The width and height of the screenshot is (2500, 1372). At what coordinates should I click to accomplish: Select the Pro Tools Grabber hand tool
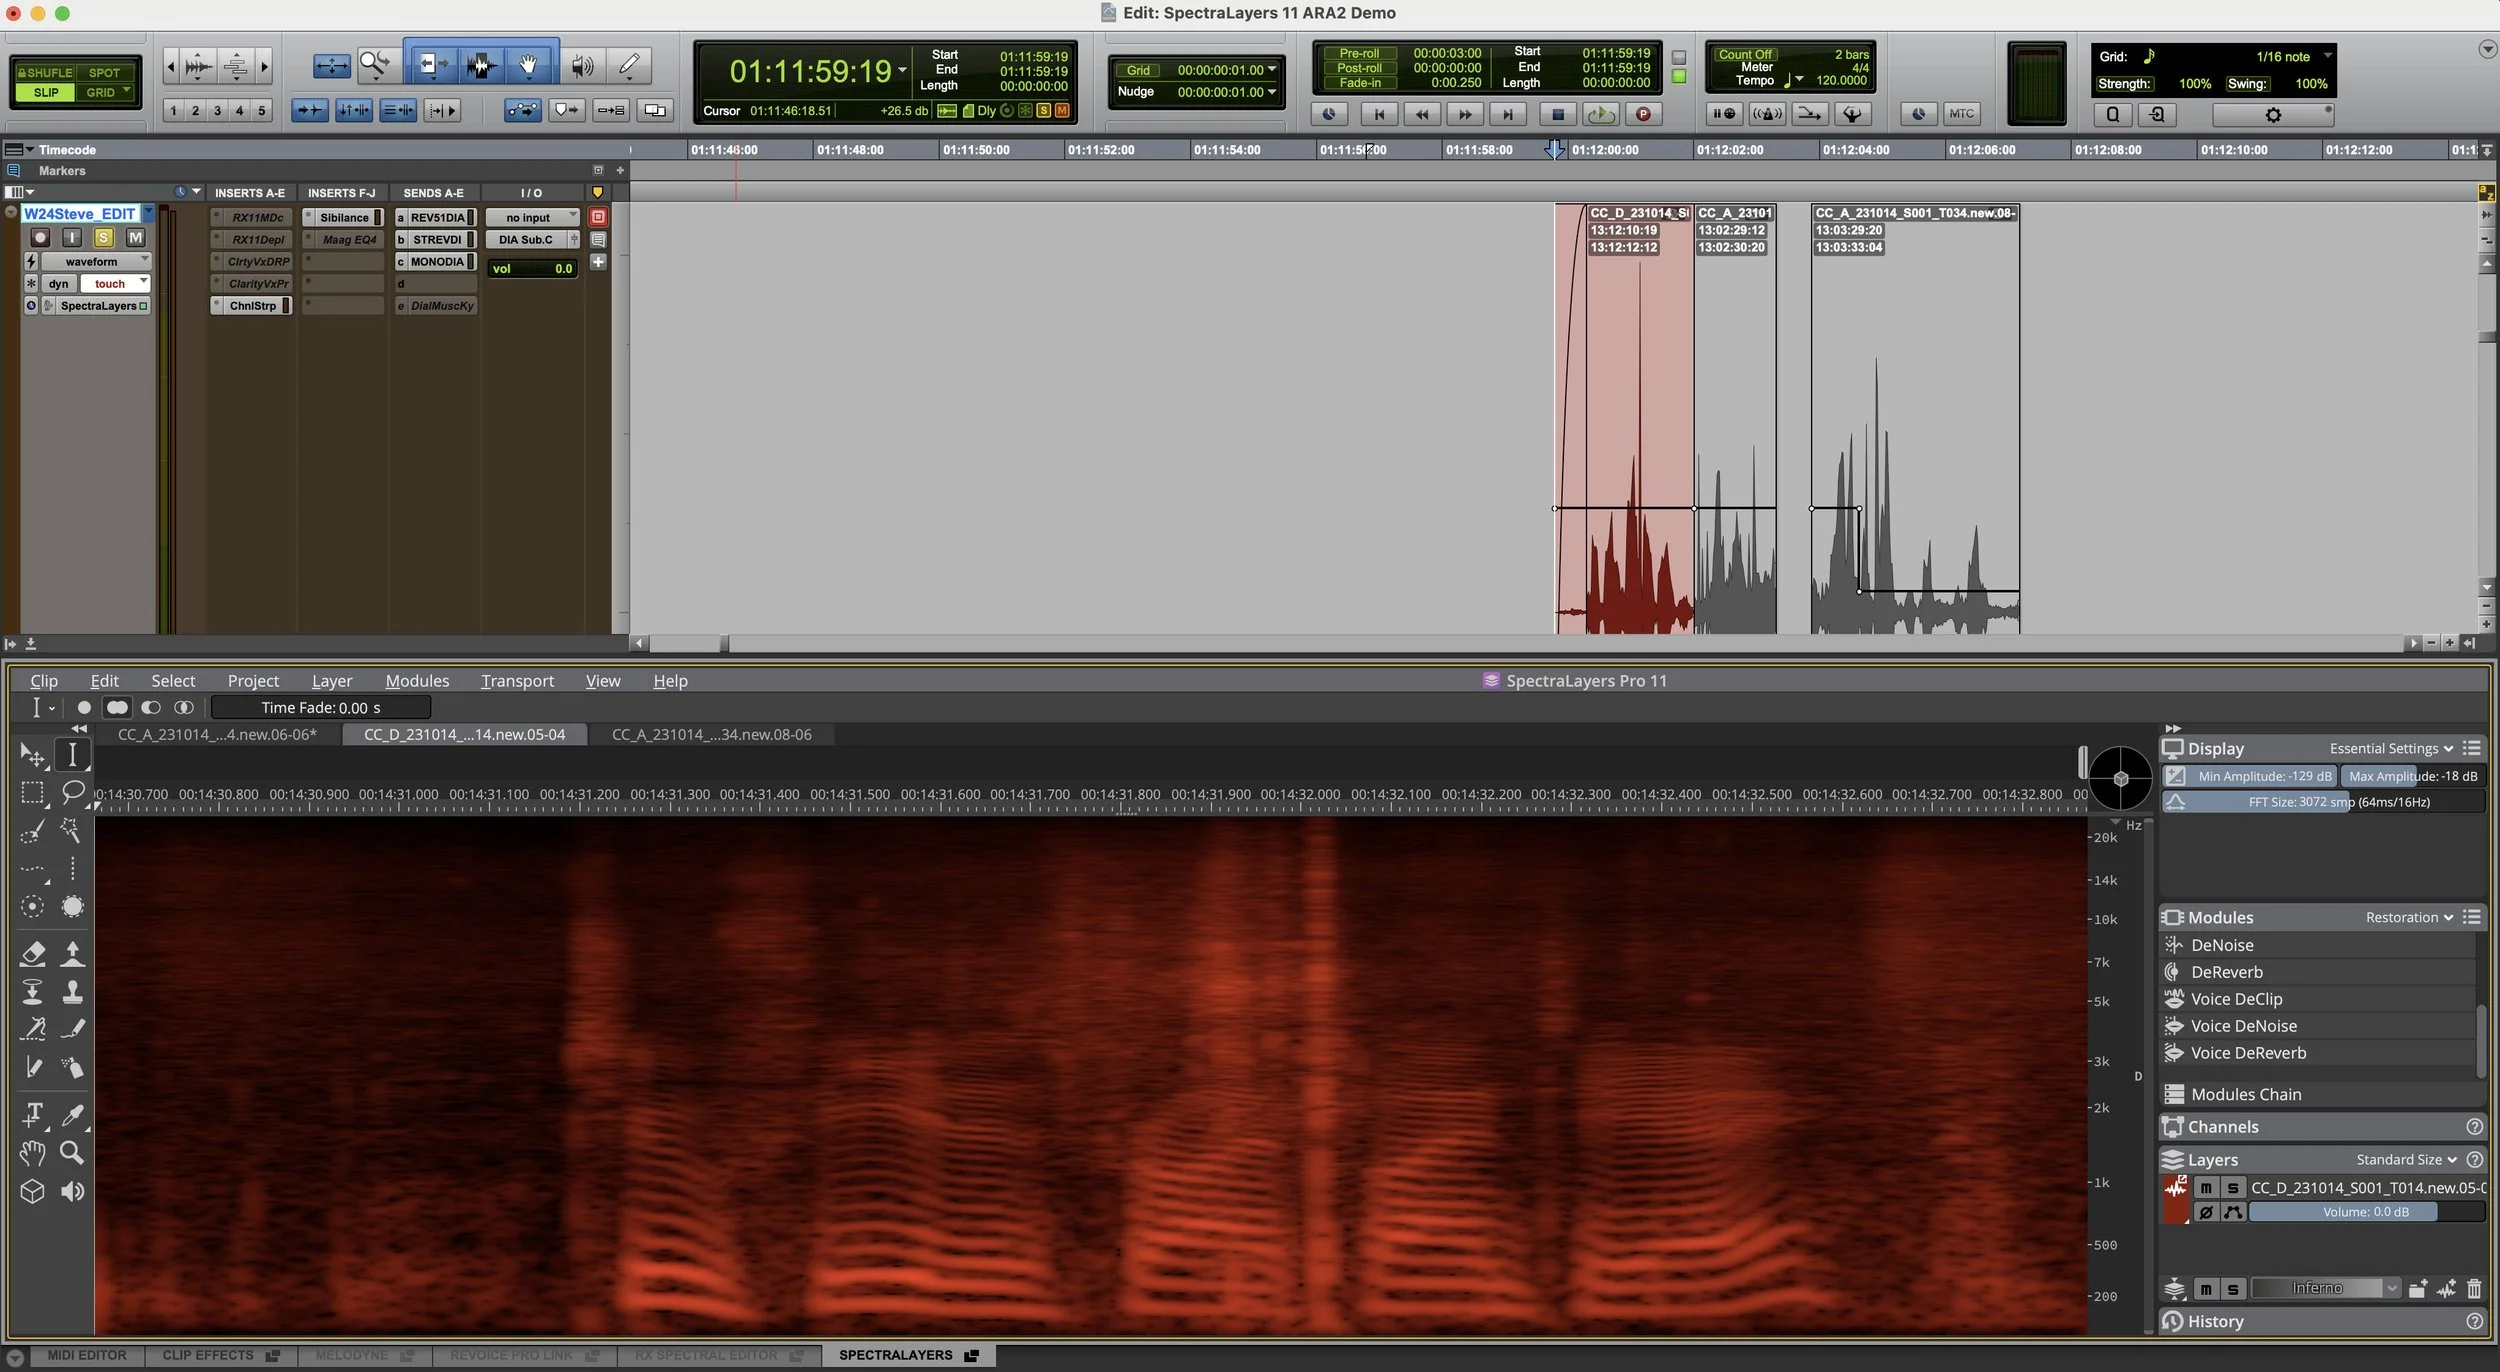click(528, 66)
